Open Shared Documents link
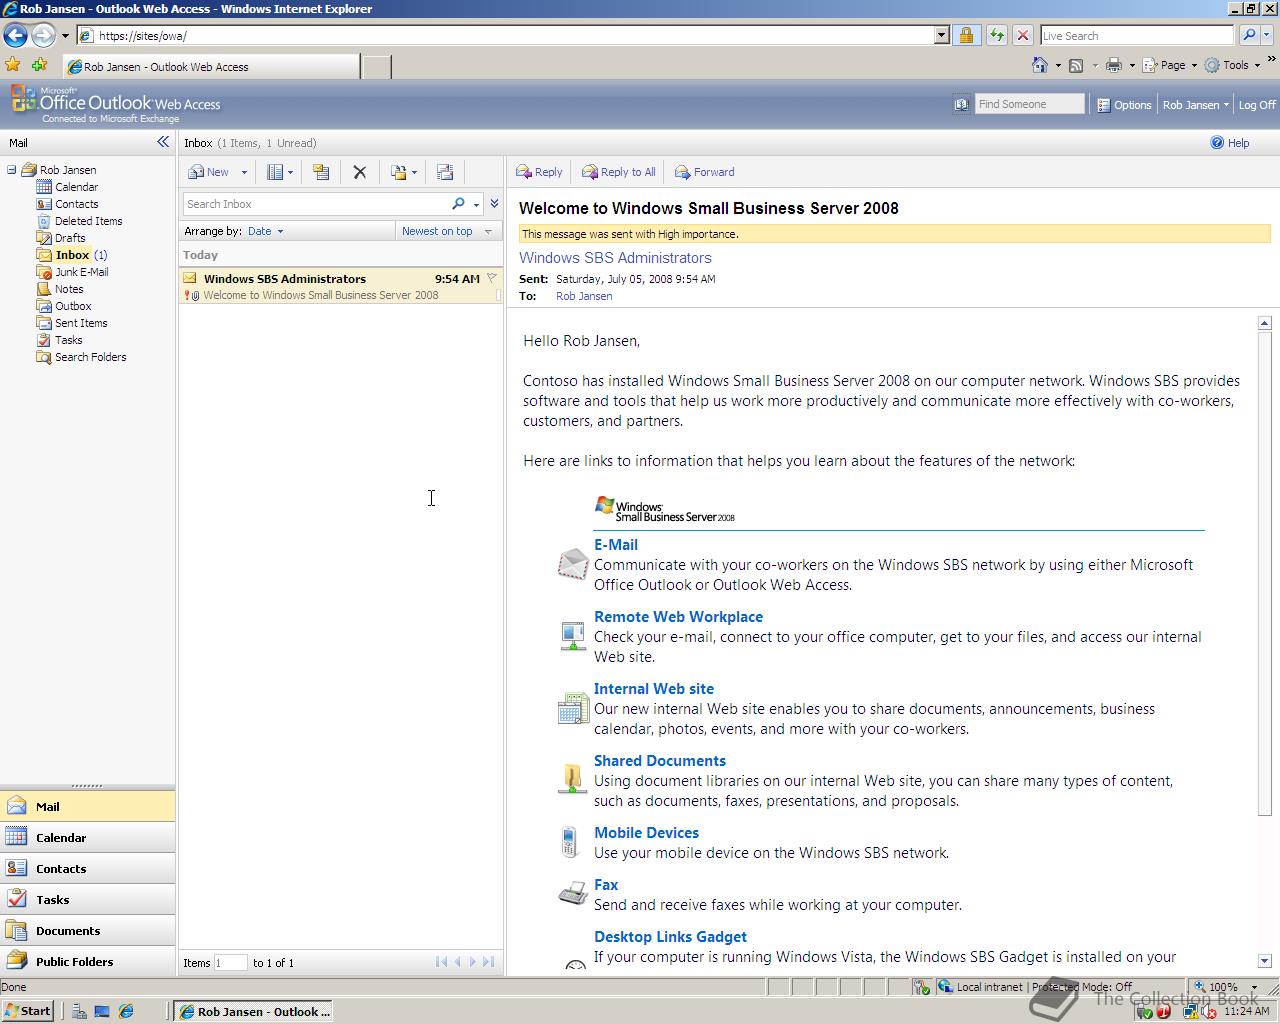This screenshot has width=1280, height=1024. pyautogui.click(x=660, y=761)
